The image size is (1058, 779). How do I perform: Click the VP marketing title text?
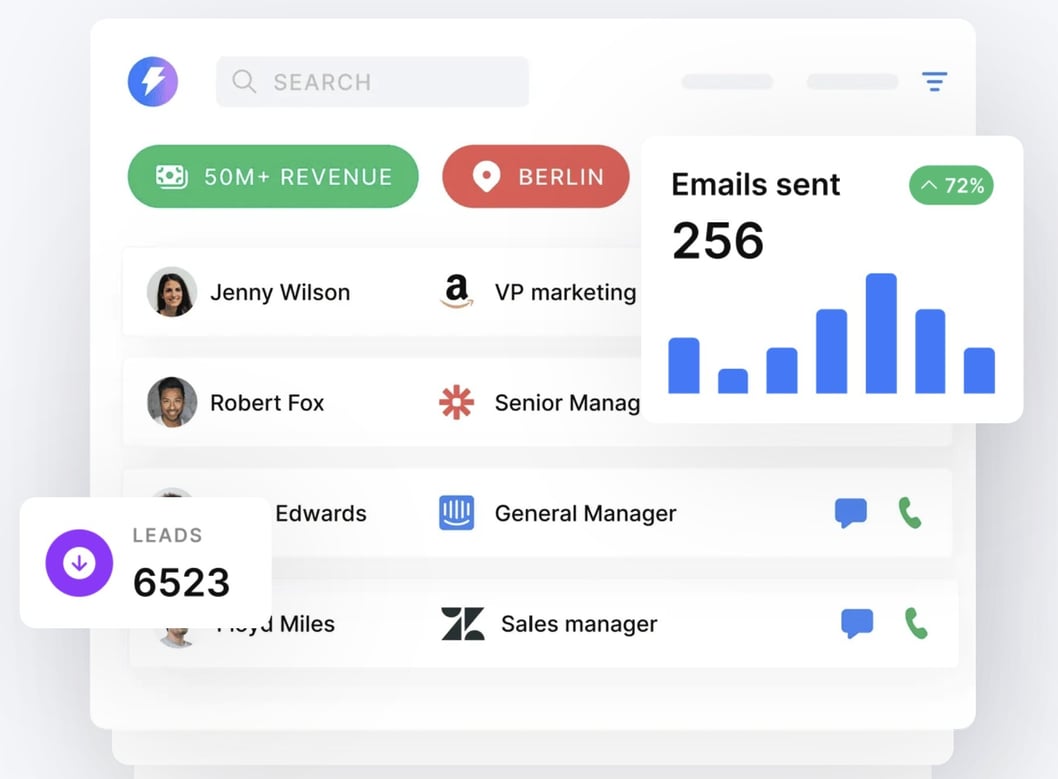(565, 293)
